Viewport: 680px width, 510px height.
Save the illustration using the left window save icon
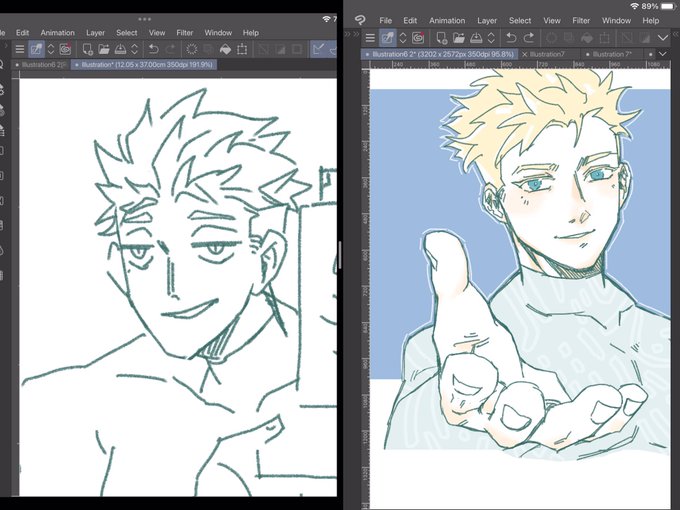point(120,49)
